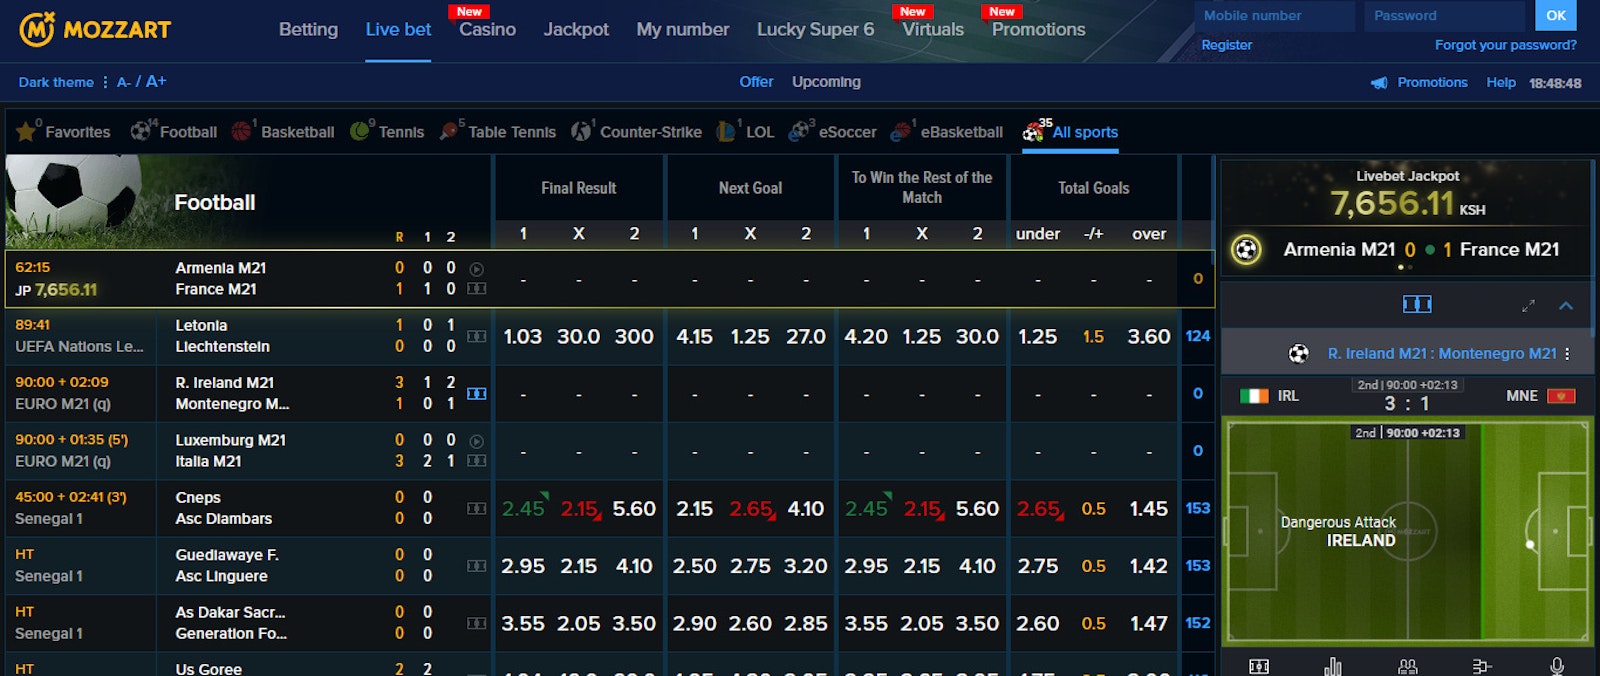The image size is (1600, 676).
Task: Click microphone commentary icon below pitch
Action: 1556,666
